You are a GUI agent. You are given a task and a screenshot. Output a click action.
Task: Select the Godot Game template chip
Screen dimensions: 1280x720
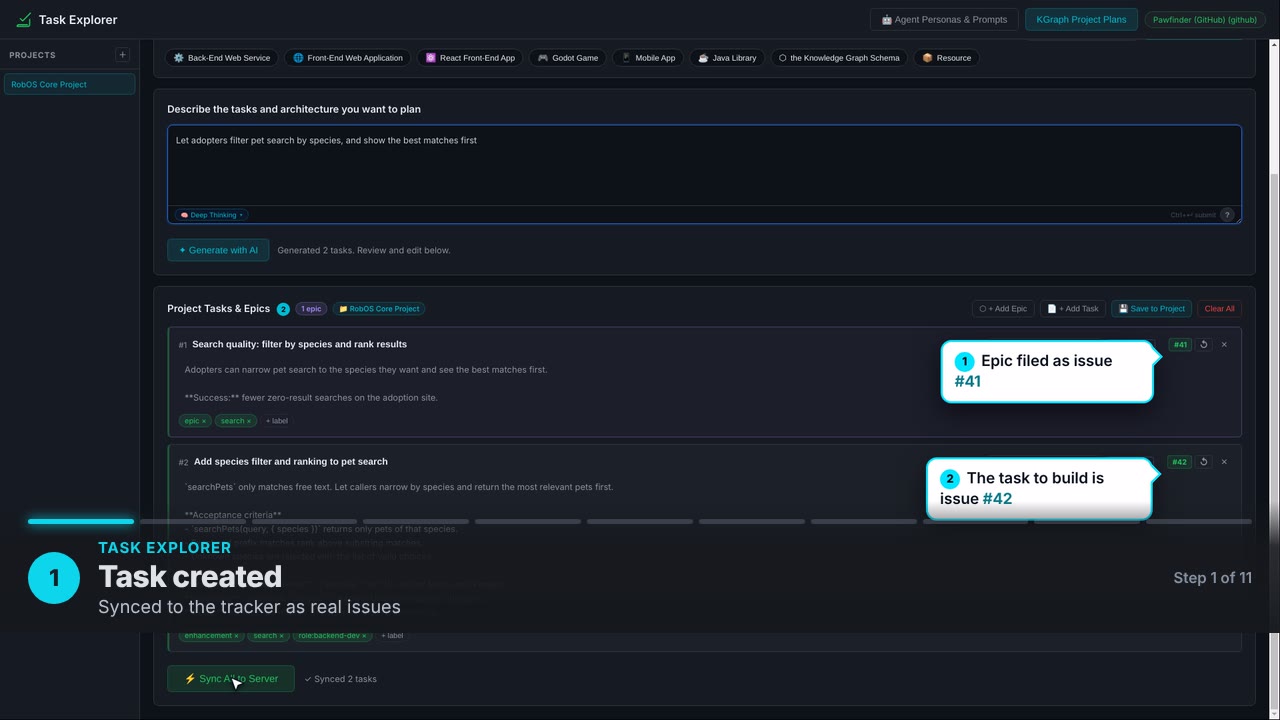point(568,58)
